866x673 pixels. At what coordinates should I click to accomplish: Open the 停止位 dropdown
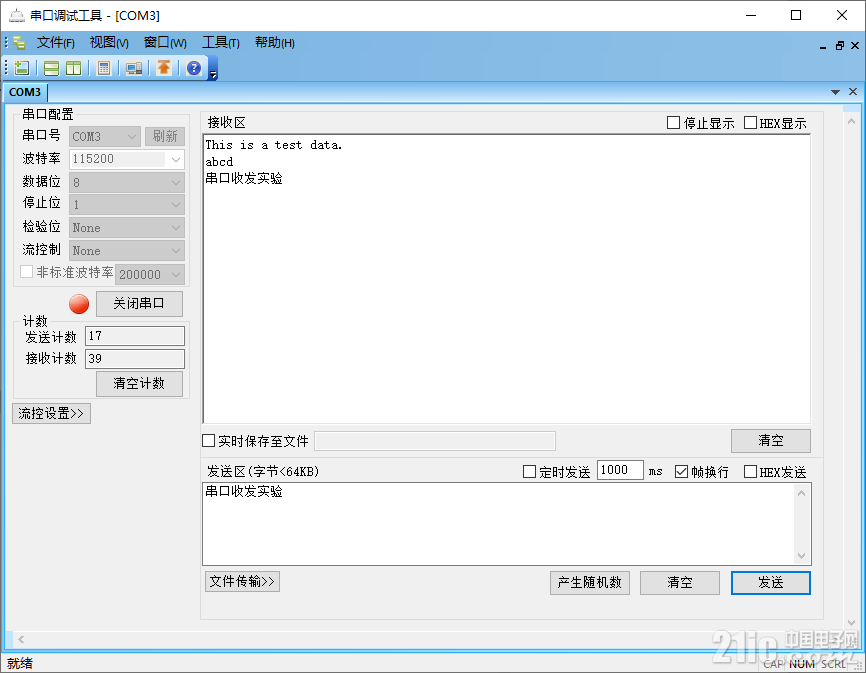tap(127, 205)
